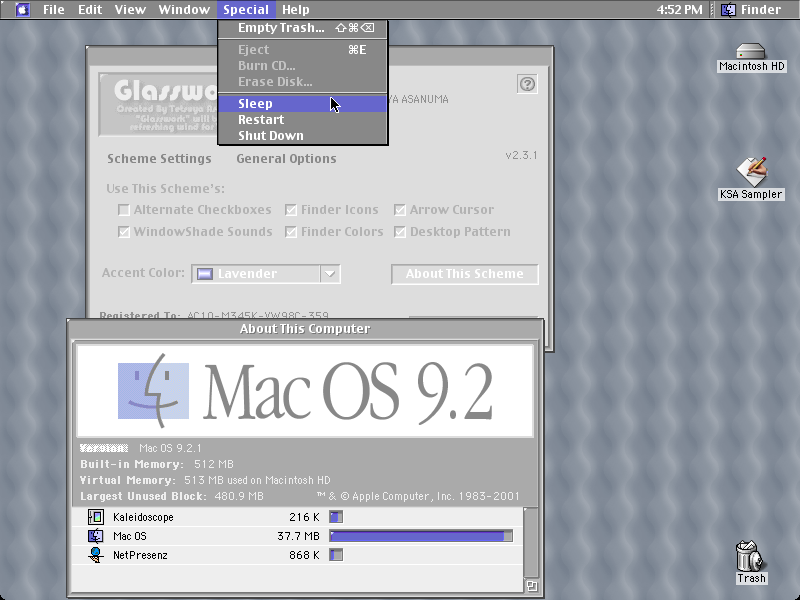Click the Largest Unused Block 480.9 MB value
Image resolution: width=800 pixels, height=600 pixels.
(239, 496)
